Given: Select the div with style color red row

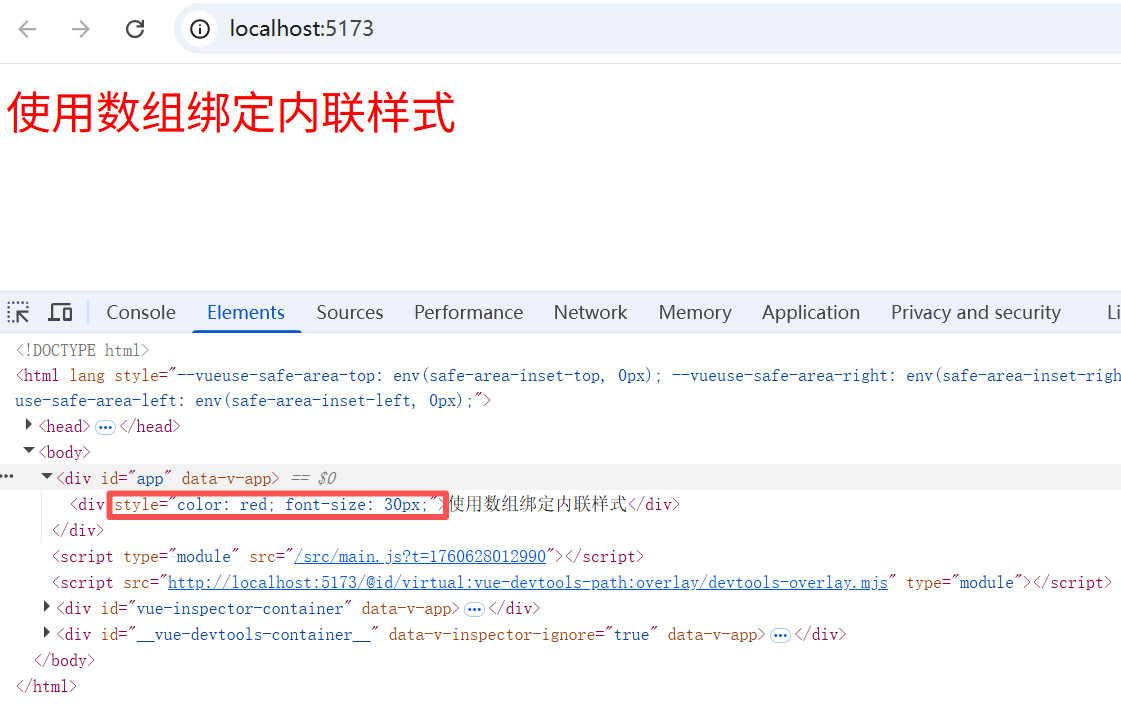Looking at the screenshot, I should pos(560,504).
